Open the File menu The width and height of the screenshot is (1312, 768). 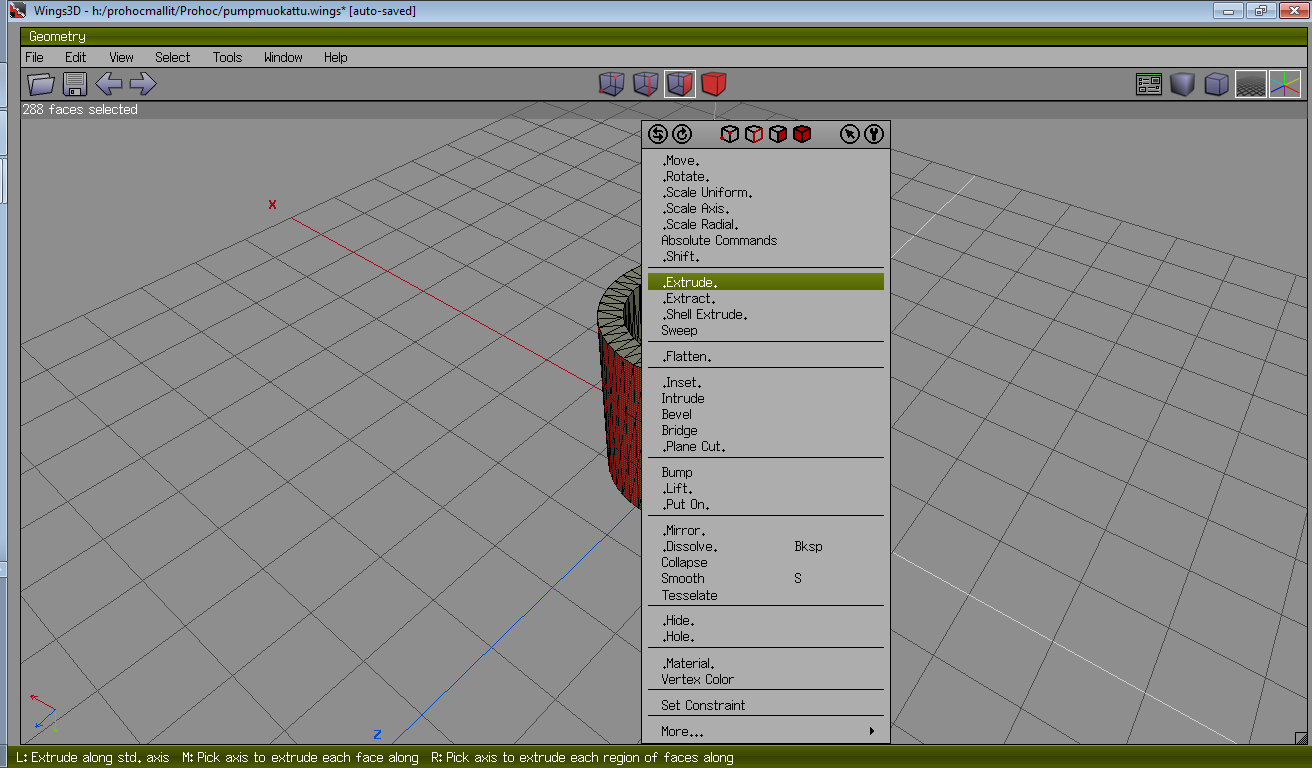34,57
